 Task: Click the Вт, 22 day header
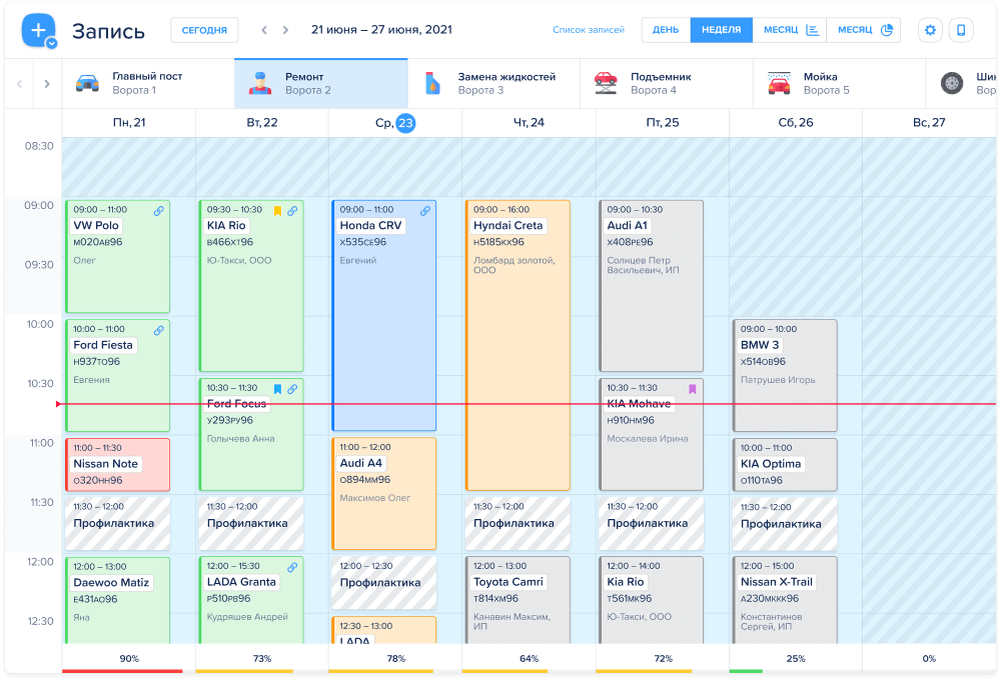click(262, 123)
